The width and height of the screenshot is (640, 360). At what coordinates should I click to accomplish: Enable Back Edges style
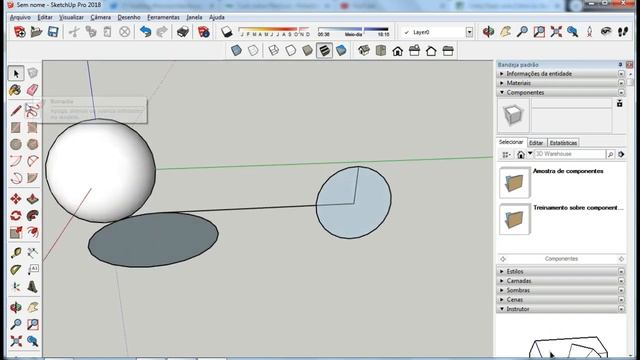coord(253,51)
